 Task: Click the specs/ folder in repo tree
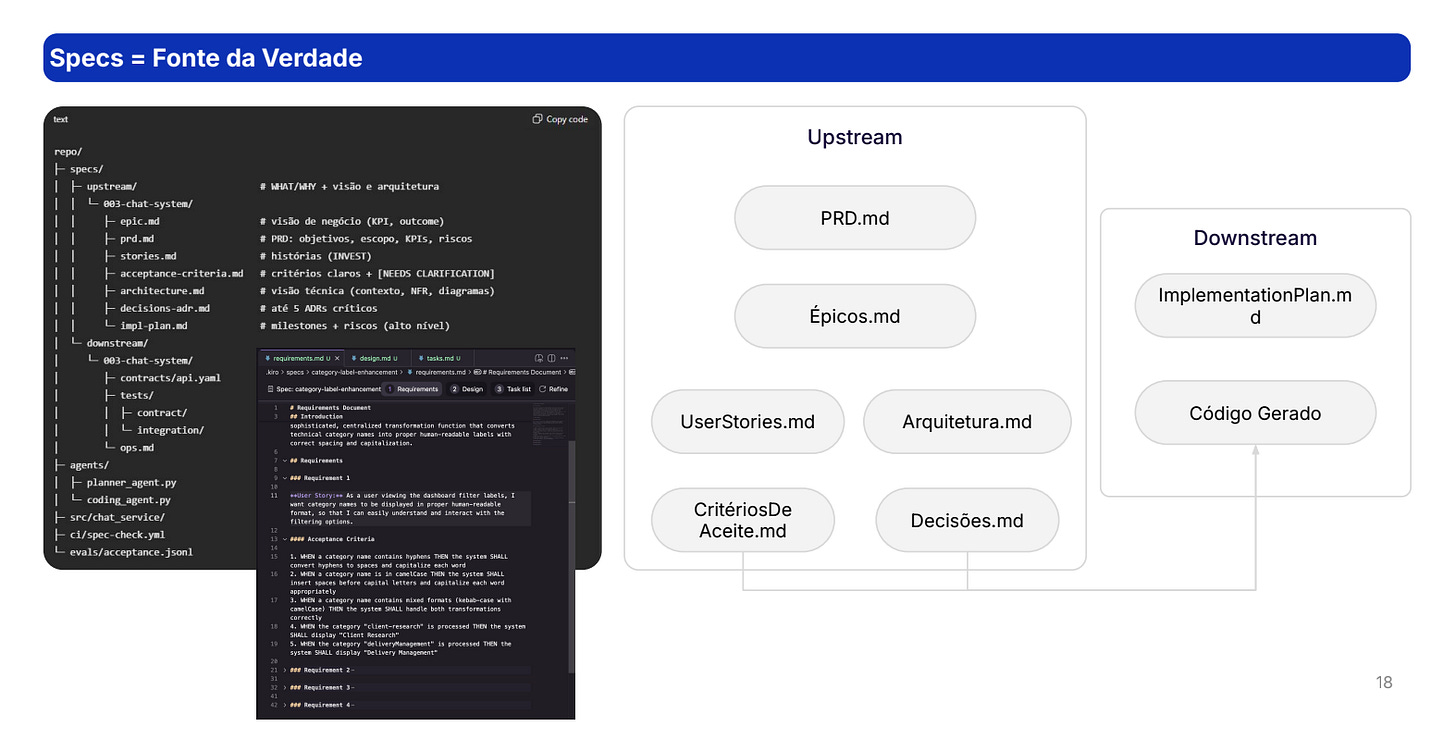click(x=87, y=169)
